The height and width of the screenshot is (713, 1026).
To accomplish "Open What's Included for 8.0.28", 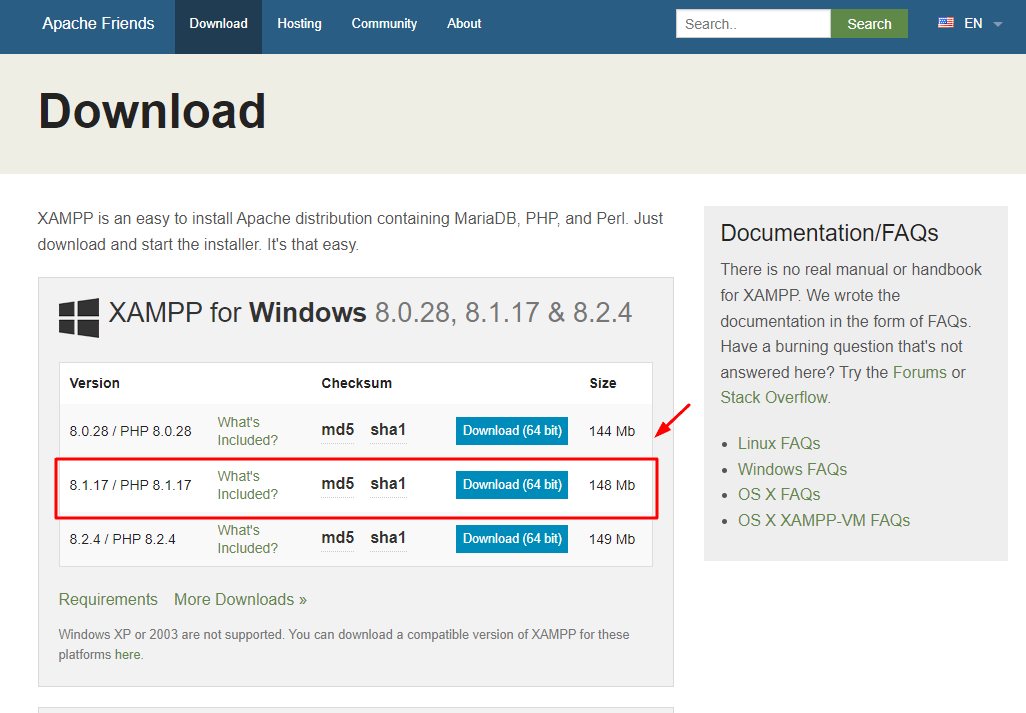I will (x=247, y=431).
